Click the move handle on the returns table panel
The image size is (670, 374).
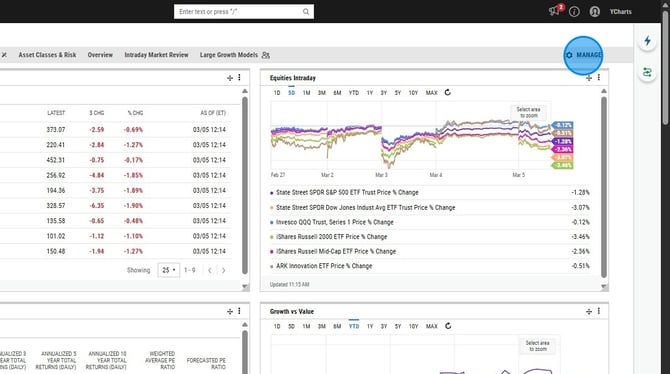pyautogui.click(x=230, y=312)
